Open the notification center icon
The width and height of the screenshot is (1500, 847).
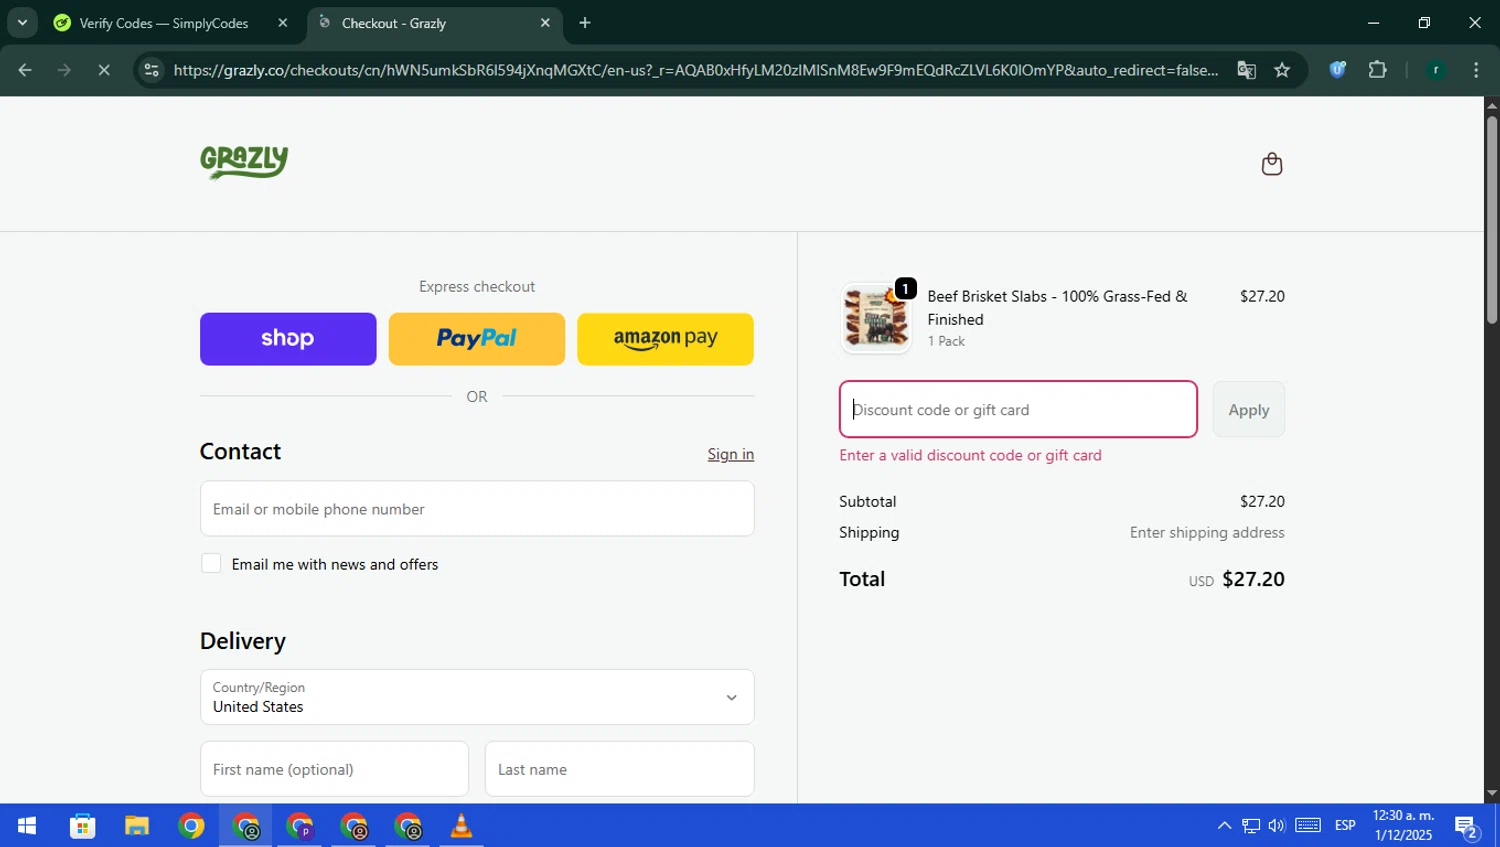coord(1467,827)
